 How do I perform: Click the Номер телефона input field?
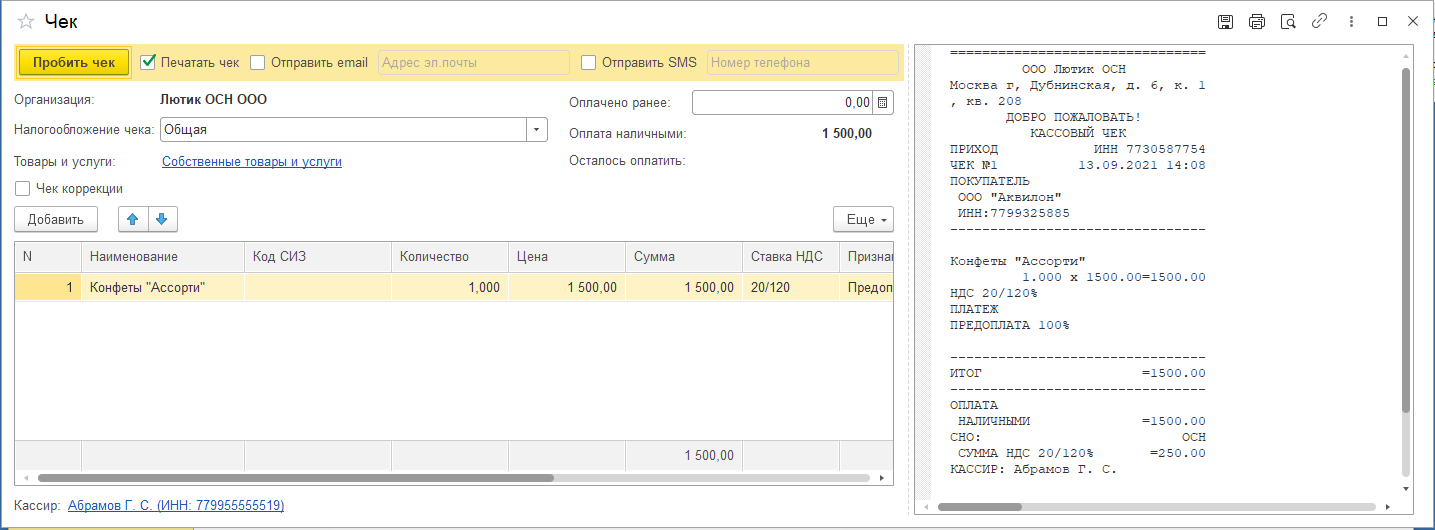point(803,62)
